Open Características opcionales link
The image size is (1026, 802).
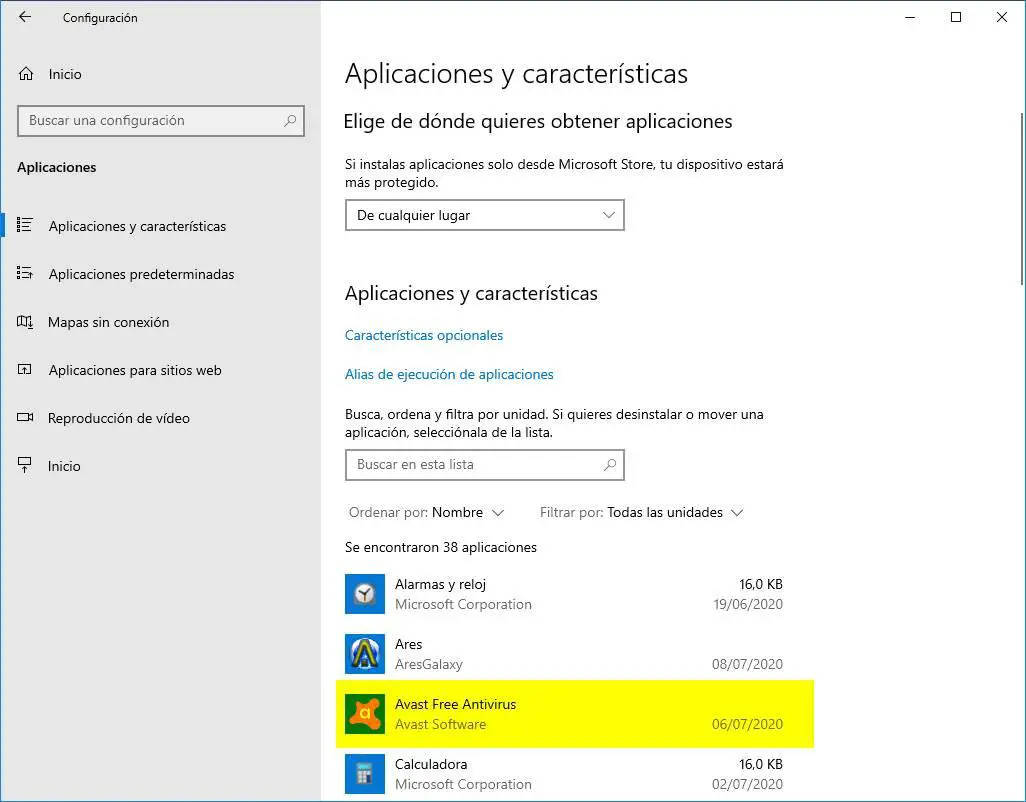tap(424, 335)
